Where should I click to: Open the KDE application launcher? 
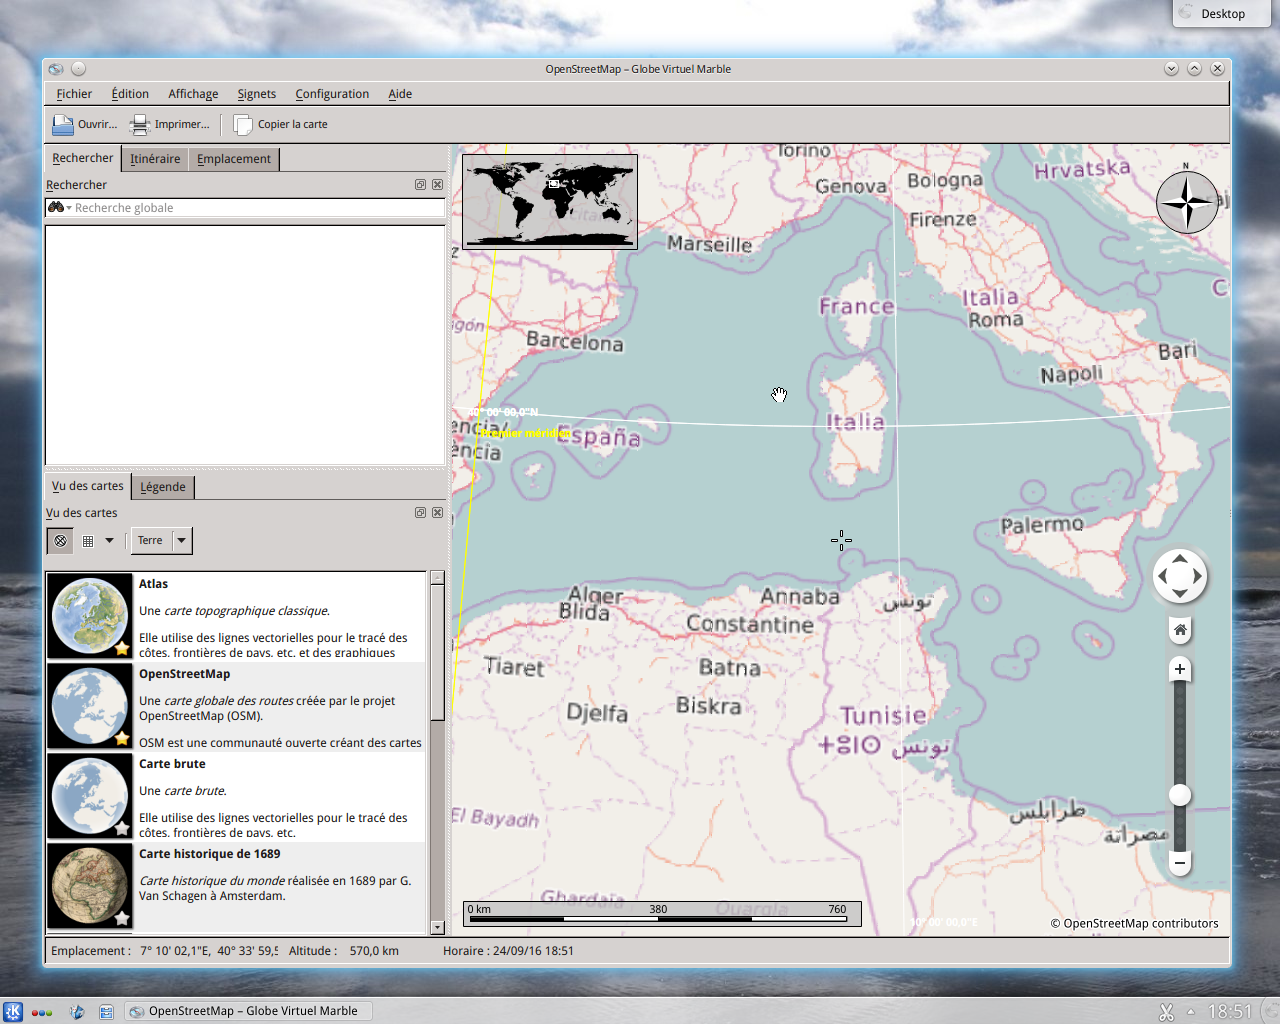(13, 1011)
